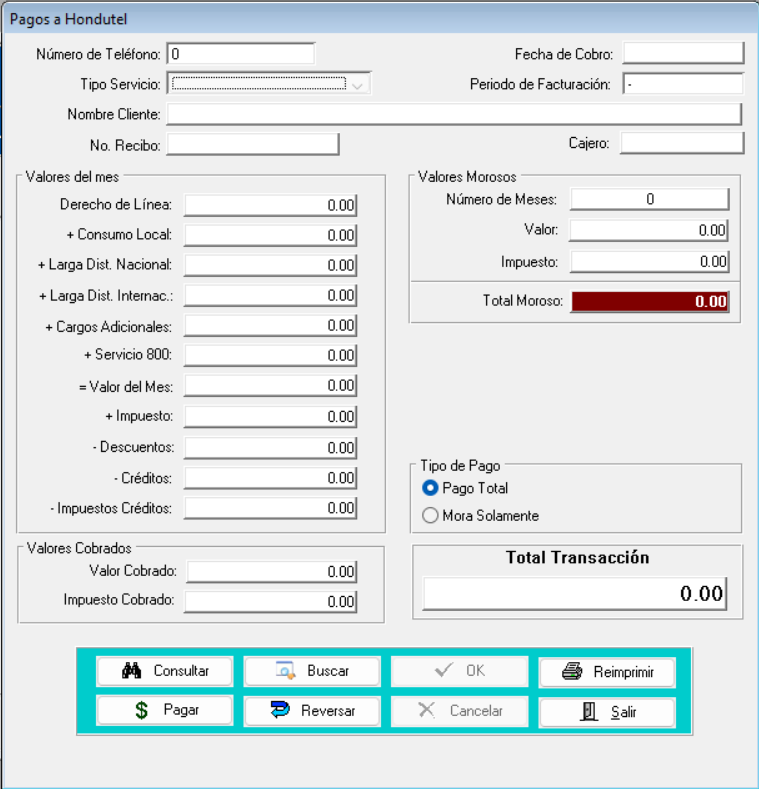Image resolution: width=759 pixels, height=789 pixels.
Task: Click the green dollar icon on Pagar
Action: tap(142, 710)
